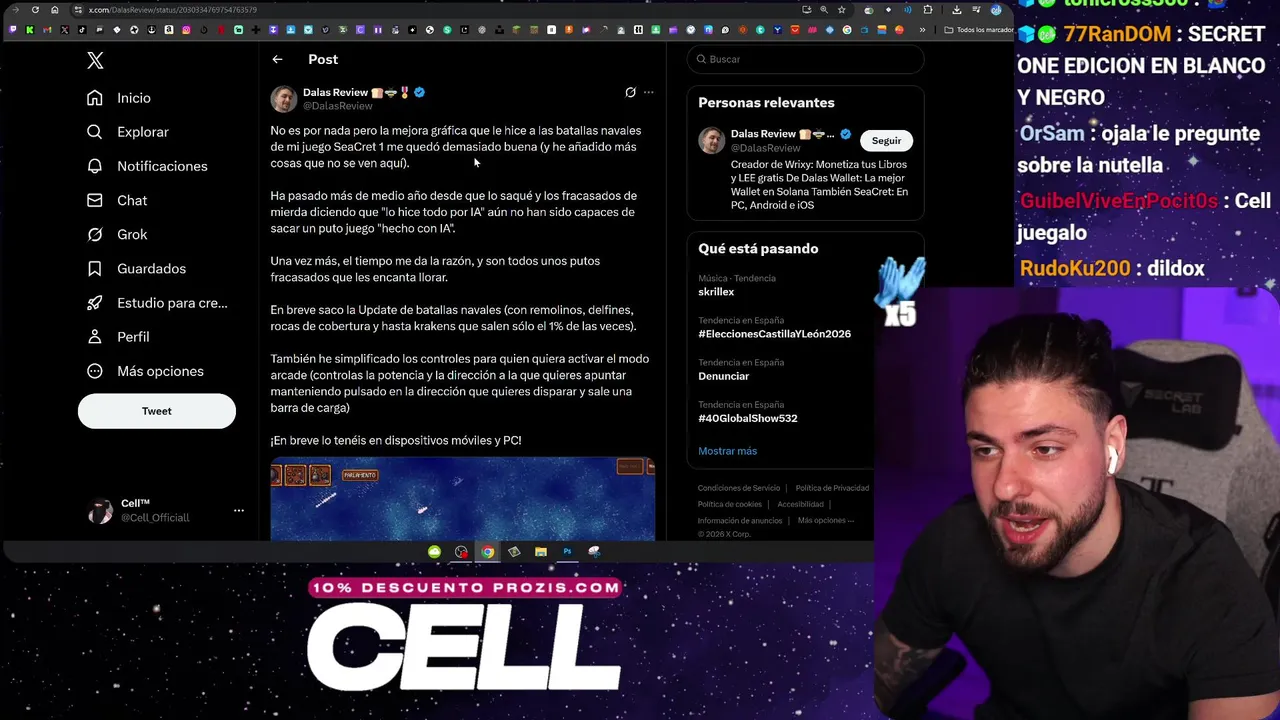
Task: Open #EleccionesCastillaYLeón2026 trend
Action: [x=774, y=334]
